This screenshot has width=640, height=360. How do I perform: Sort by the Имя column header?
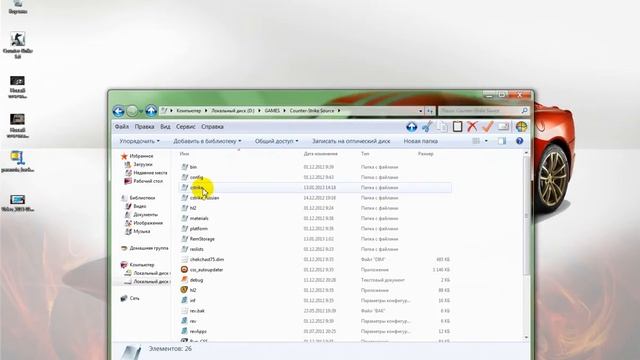click(x=184, y=154)
